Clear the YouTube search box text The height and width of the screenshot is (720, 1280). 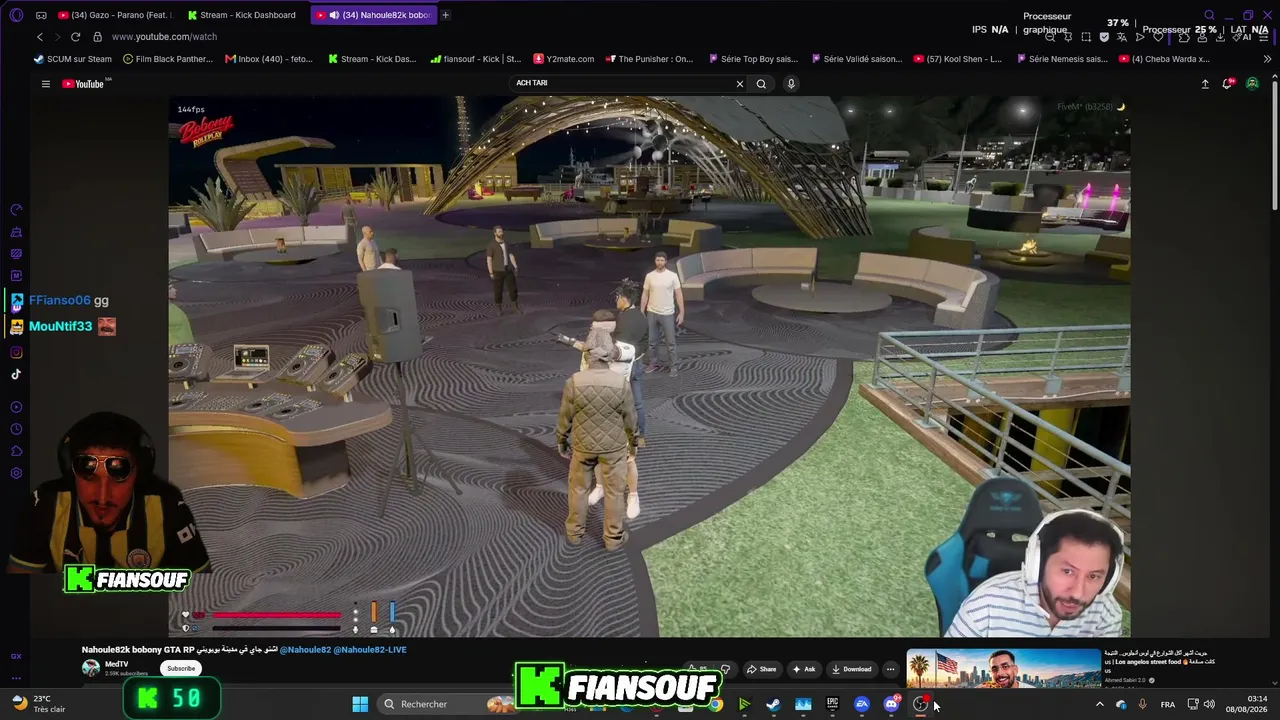coord(740,84)
